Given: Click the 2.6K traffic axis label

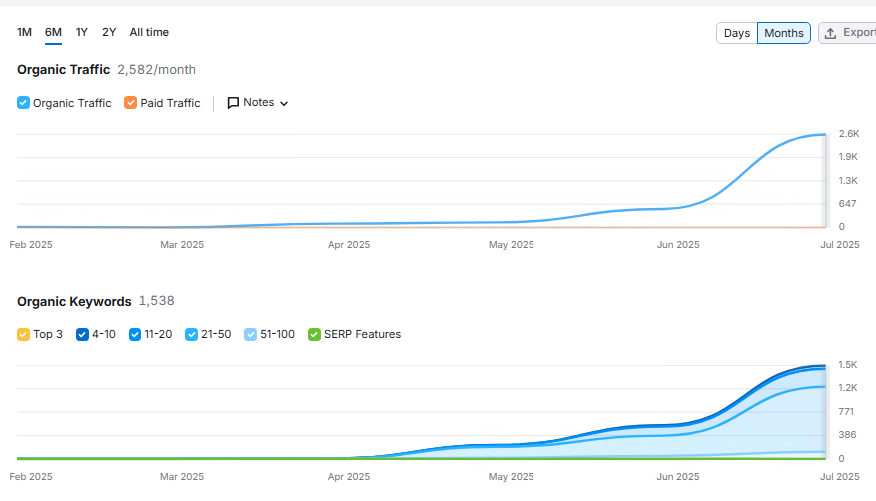Looking at the screenshot, I should 849,133.
